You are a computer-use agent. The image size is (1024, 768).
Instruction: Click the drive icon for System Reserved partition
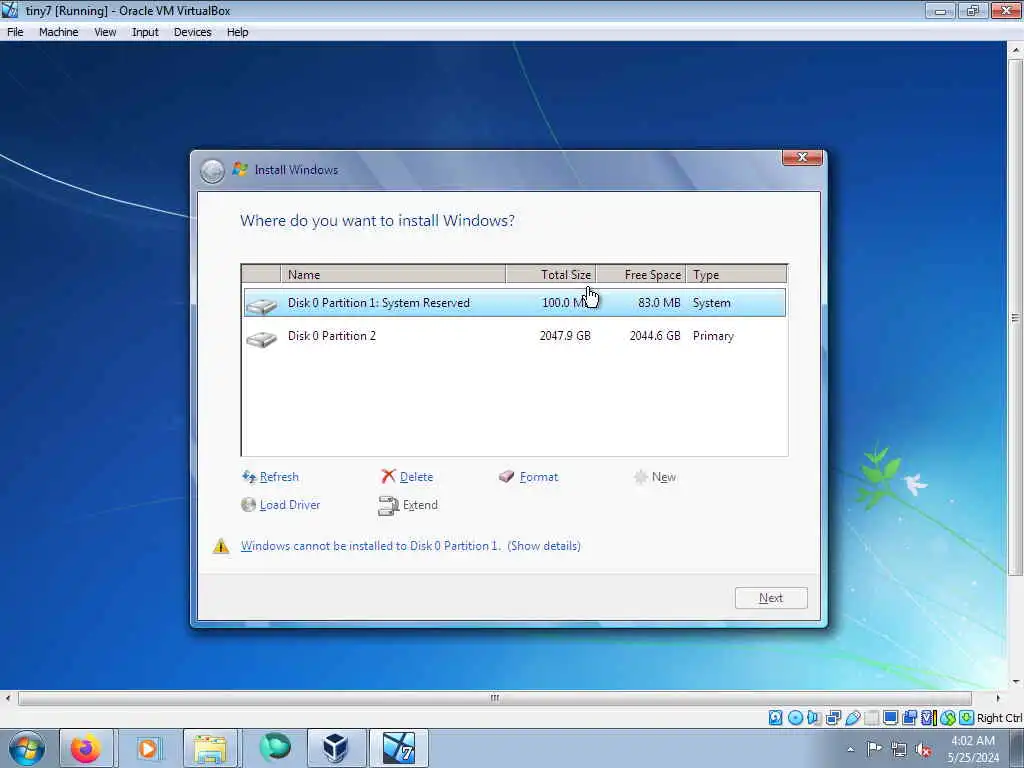(x=262, y=305)
